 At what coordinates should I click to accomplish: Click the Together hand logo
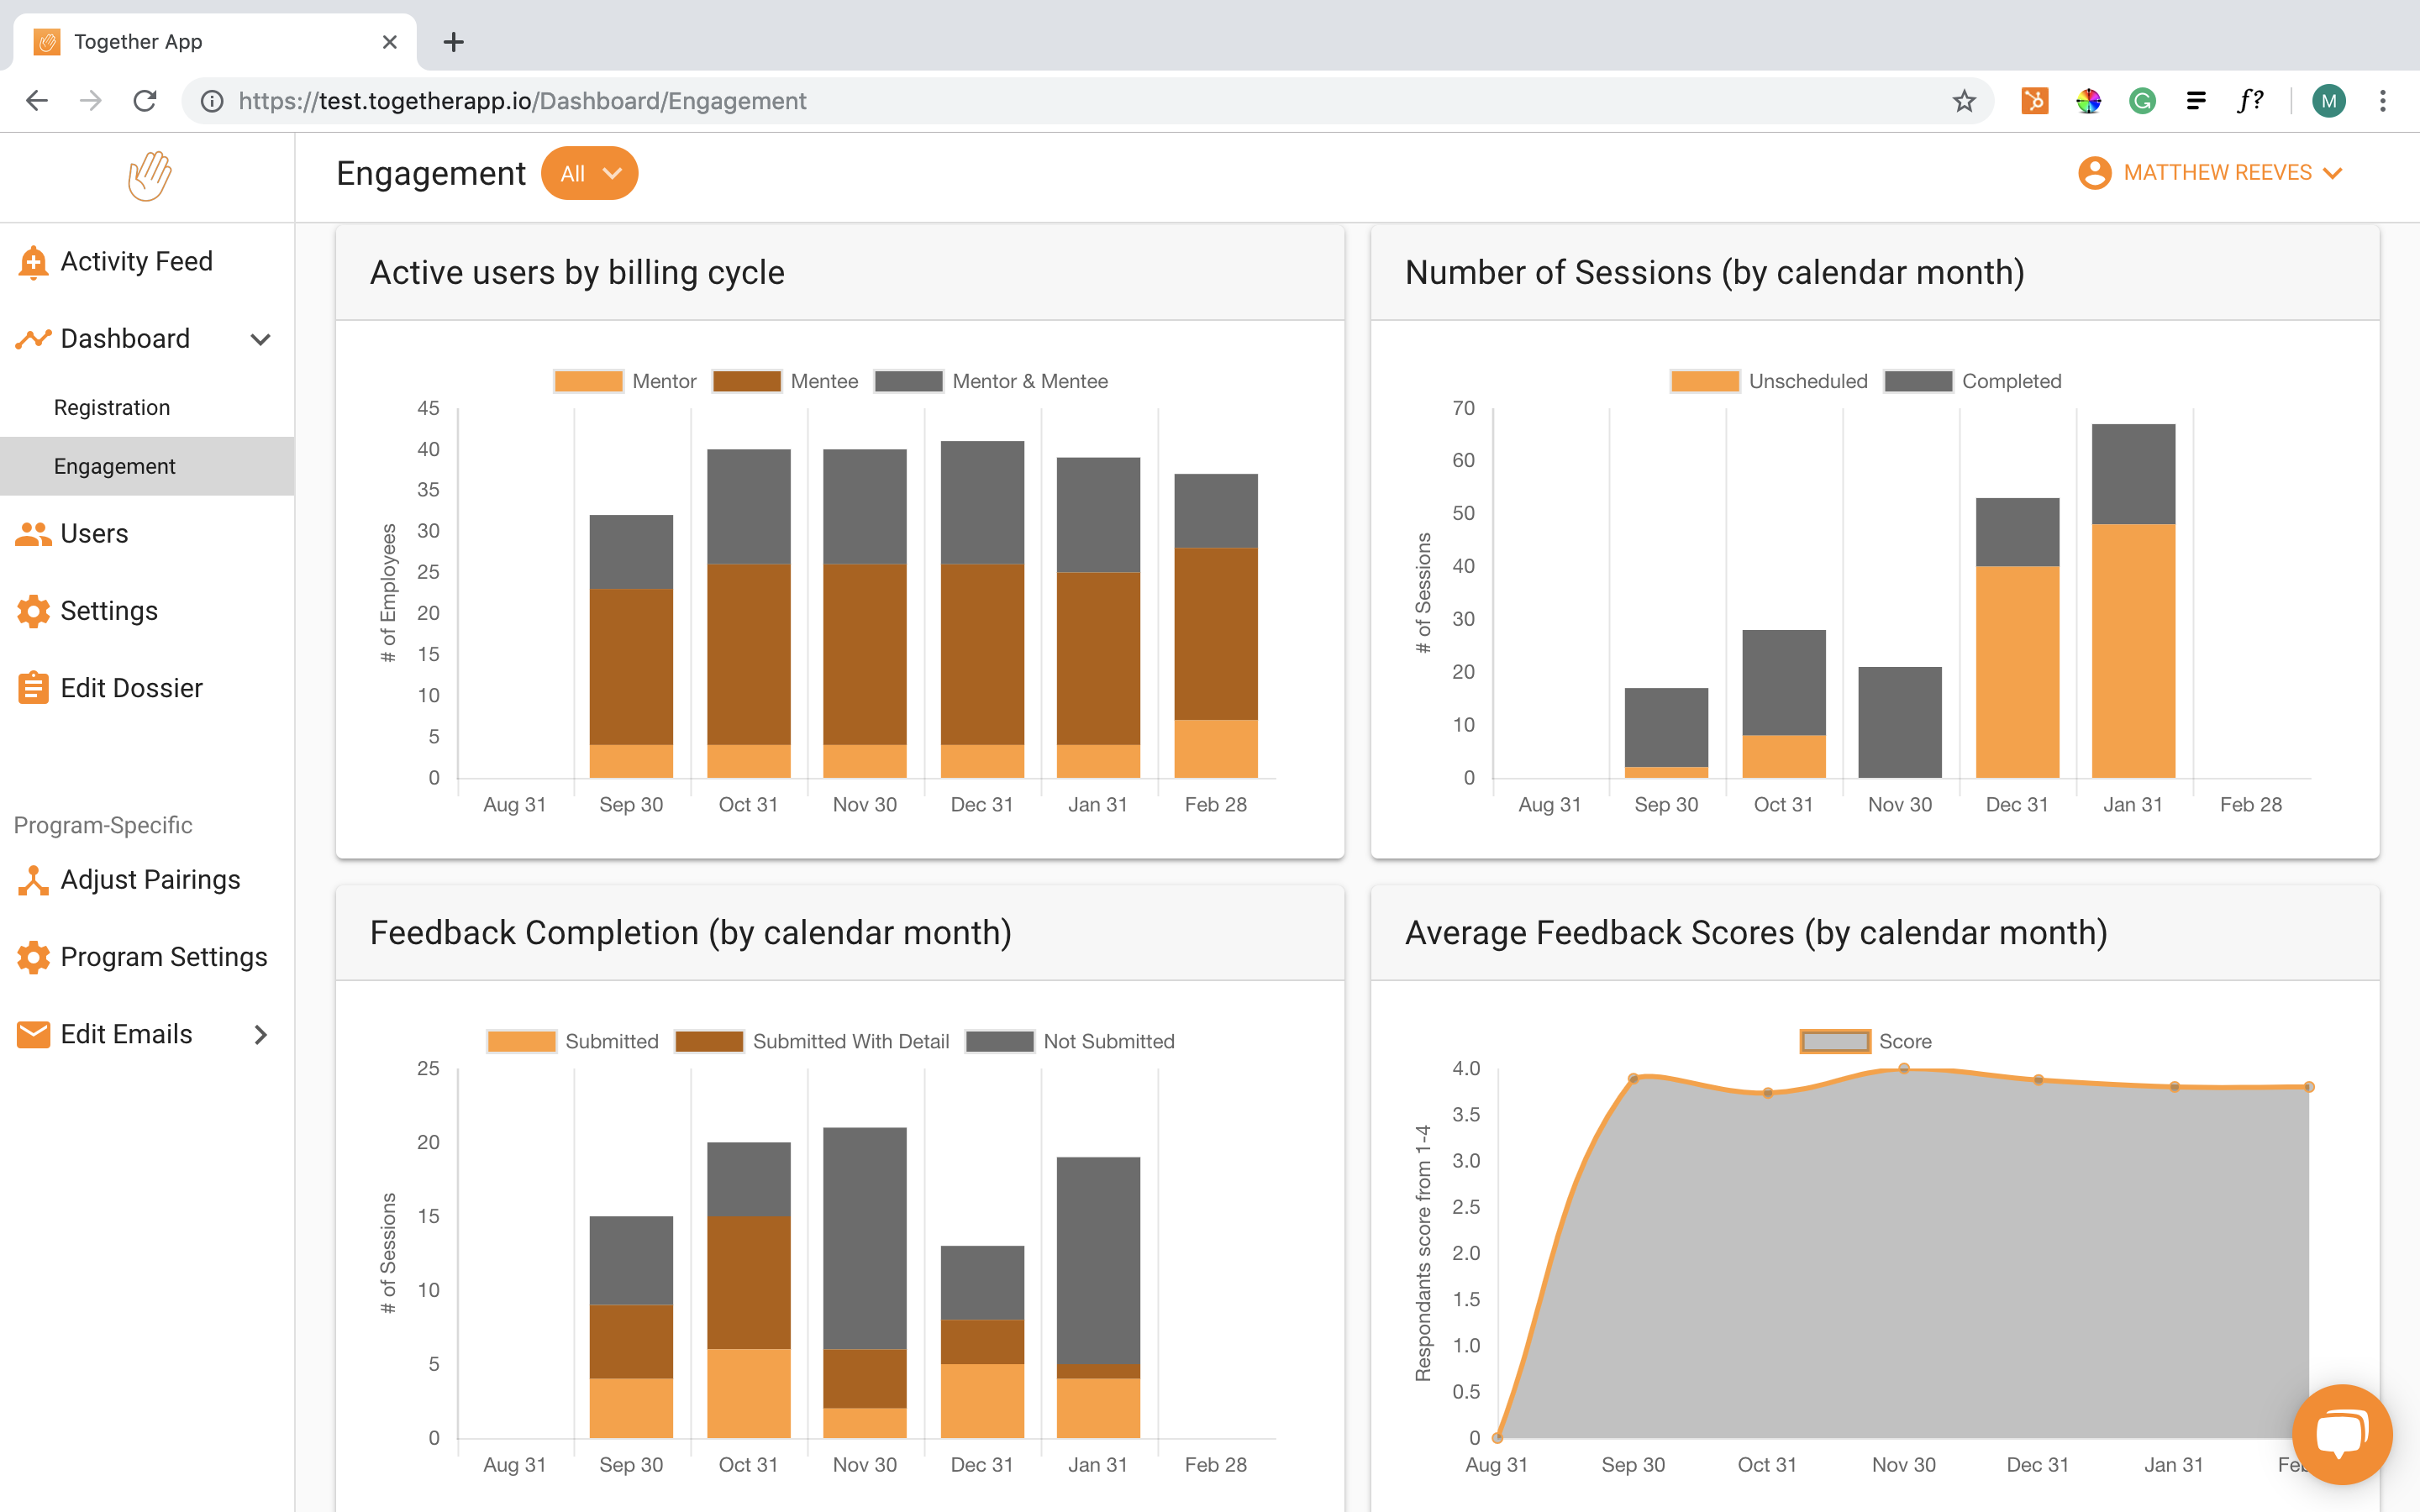(149, 176)
